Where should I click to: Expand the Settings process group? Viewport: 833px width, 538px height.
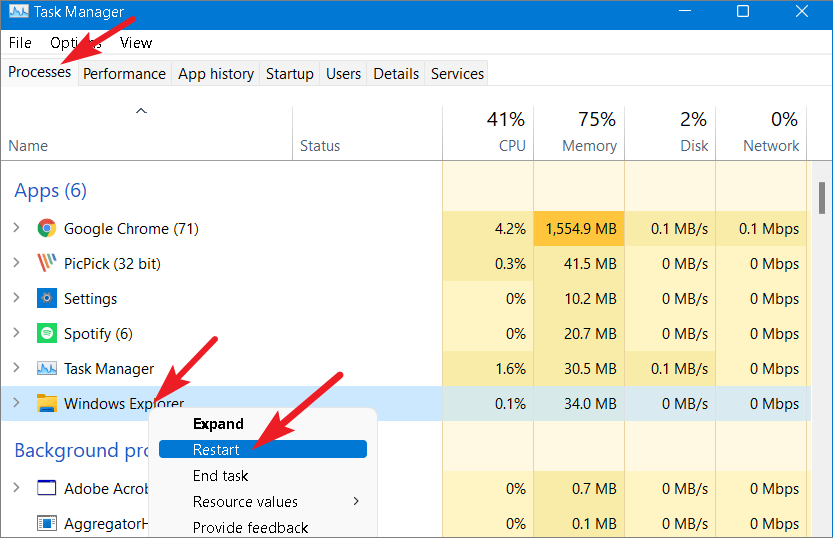coord(16,298)
